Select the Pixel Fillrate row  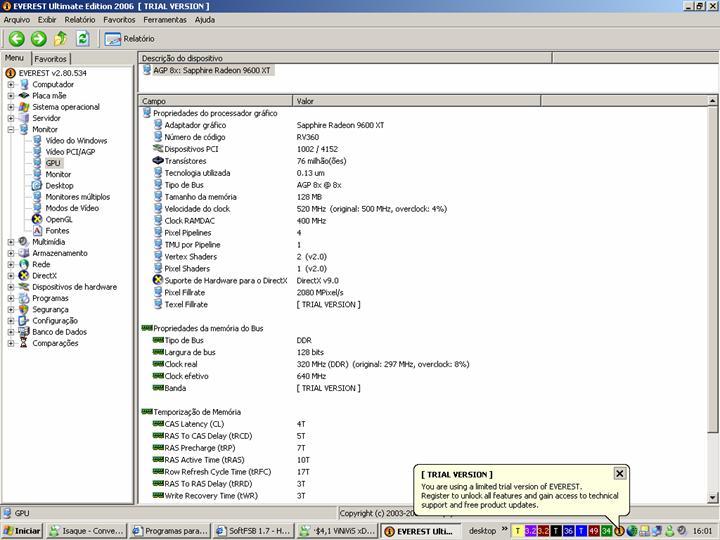tap(184, 292)
